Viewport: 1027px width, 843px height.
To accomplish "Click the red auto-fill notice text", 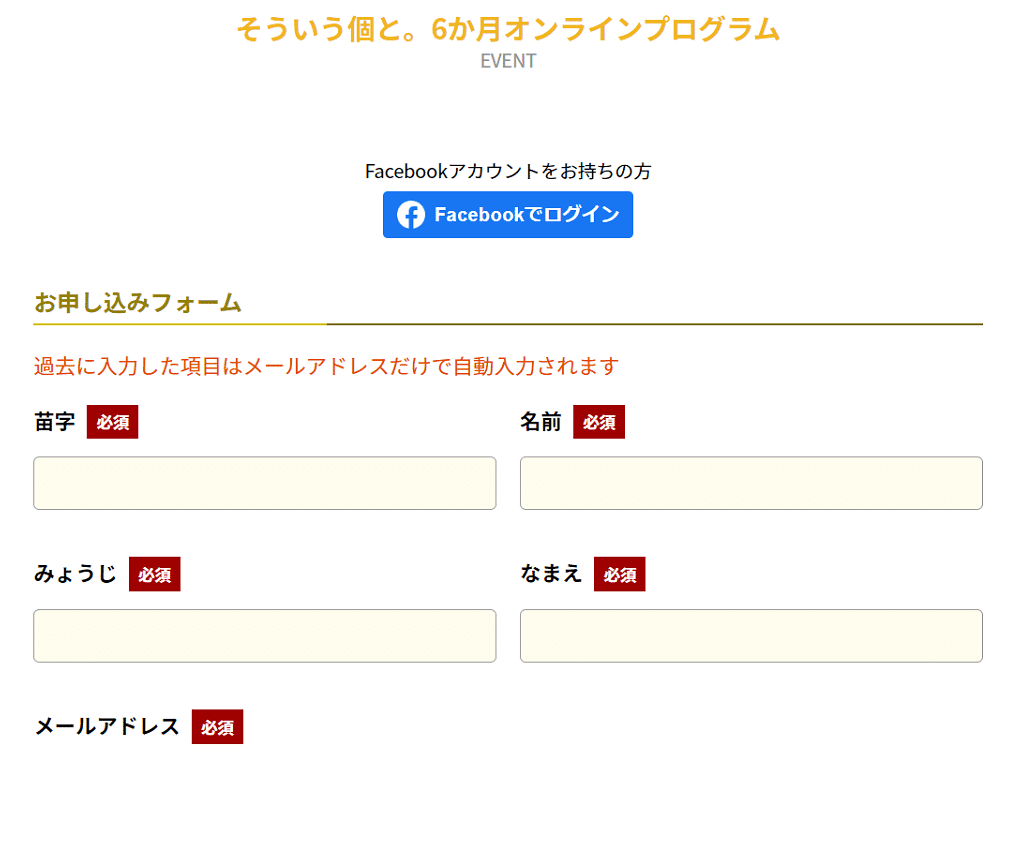I will click(x=326, y=366).
